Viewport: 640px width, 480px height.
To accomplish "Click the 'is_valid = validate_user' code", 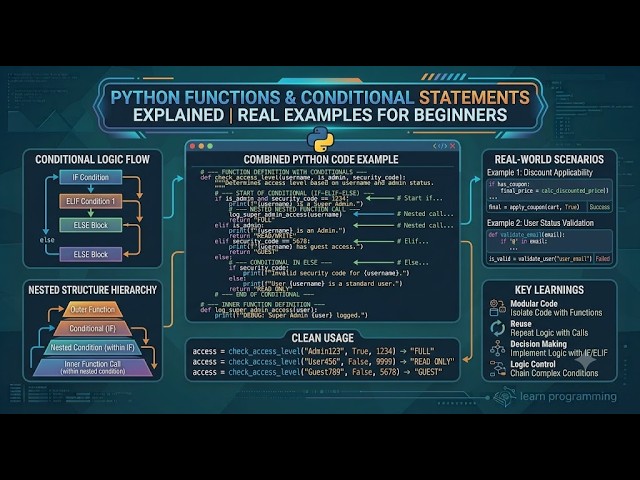I will 540,258.
